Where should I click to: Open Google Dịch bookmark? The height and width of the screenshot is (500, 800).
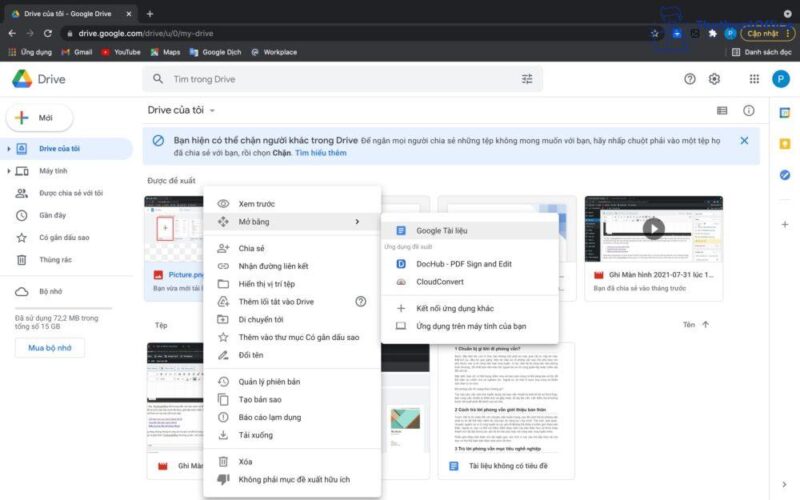tap(215, 52)
